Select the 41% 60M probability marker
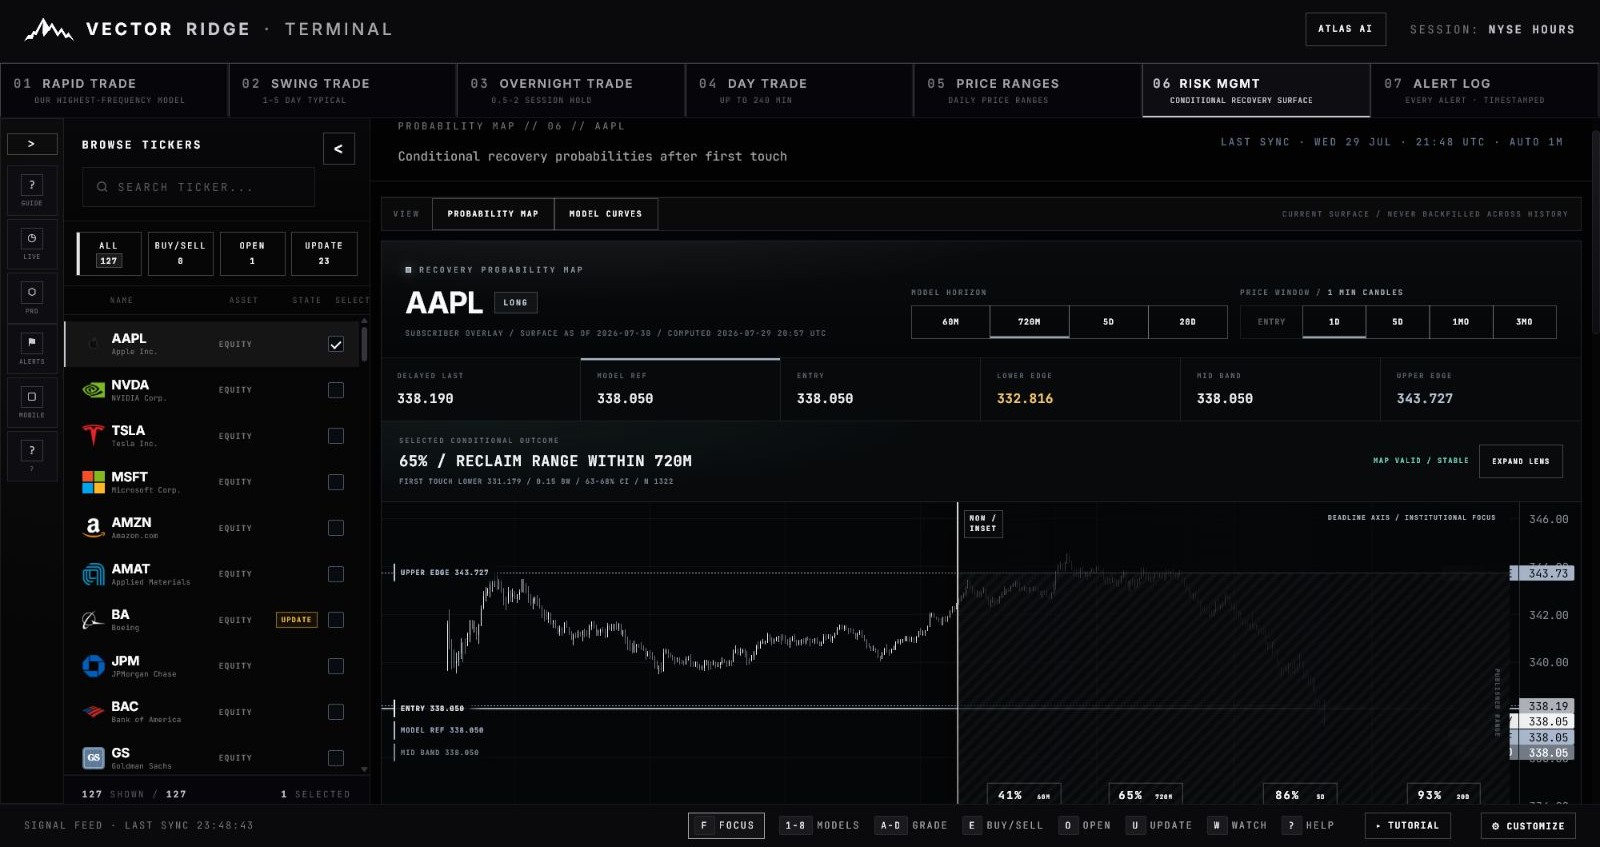 point(1024,795)
